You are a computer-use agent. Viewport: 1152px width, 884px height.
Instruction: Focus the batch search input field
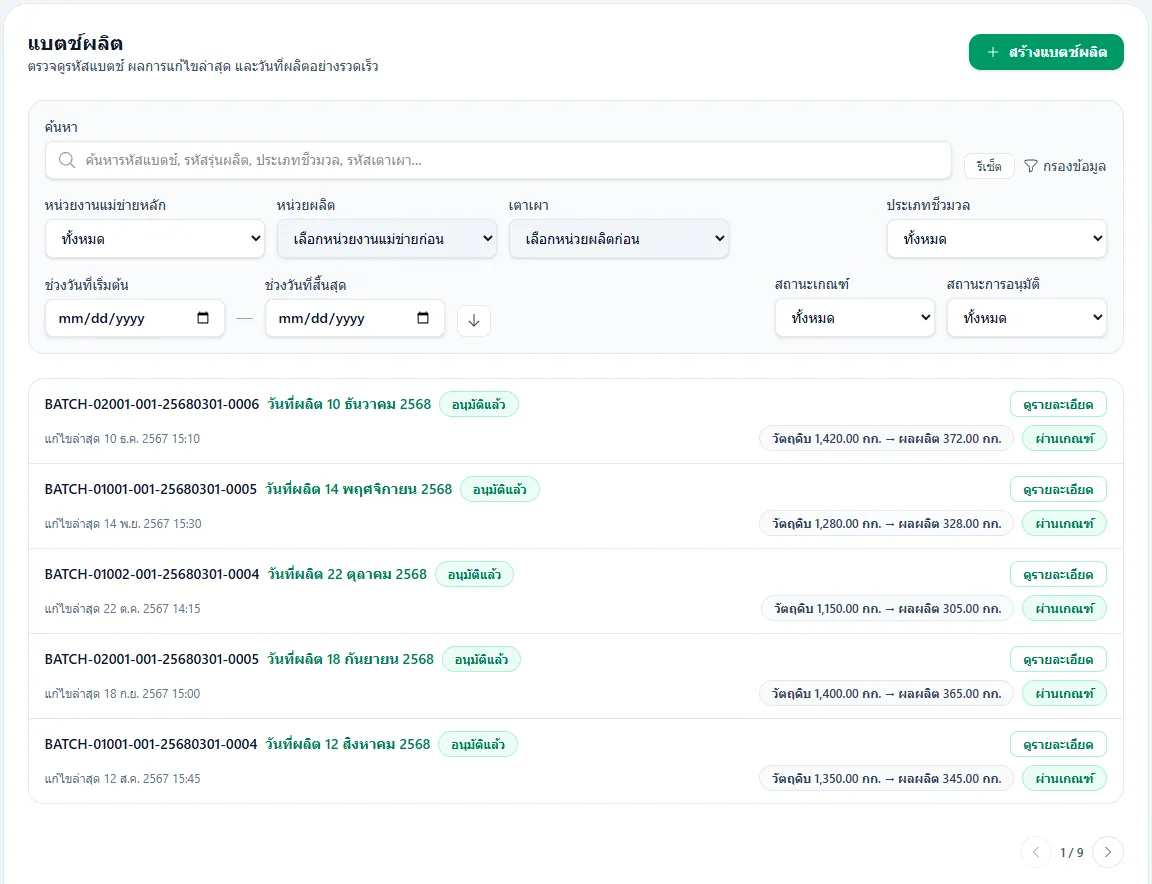(x=498, y=160)
